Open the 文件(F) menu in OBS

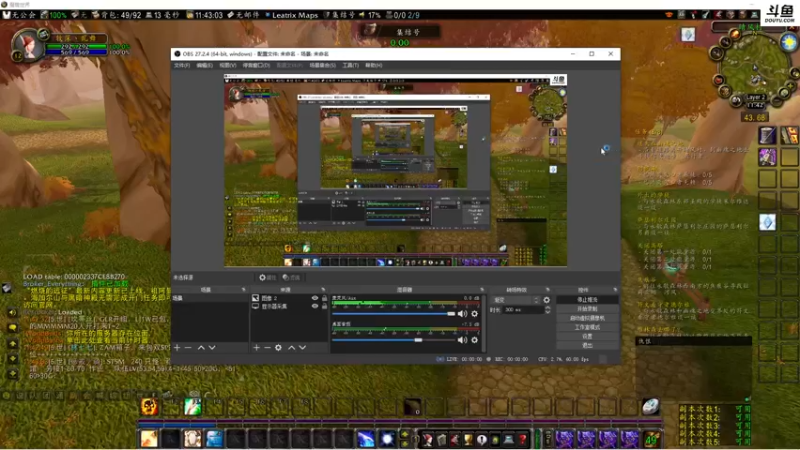[x=182, y=65]
